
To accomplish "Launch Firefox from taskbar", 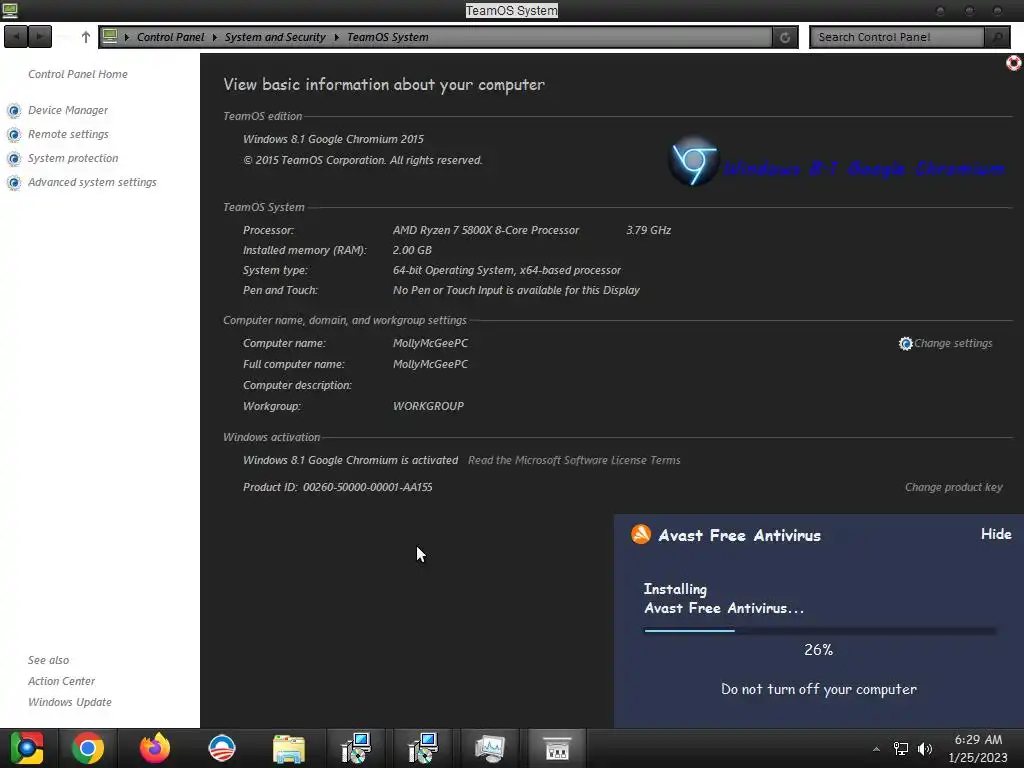I will pos(155,748).
